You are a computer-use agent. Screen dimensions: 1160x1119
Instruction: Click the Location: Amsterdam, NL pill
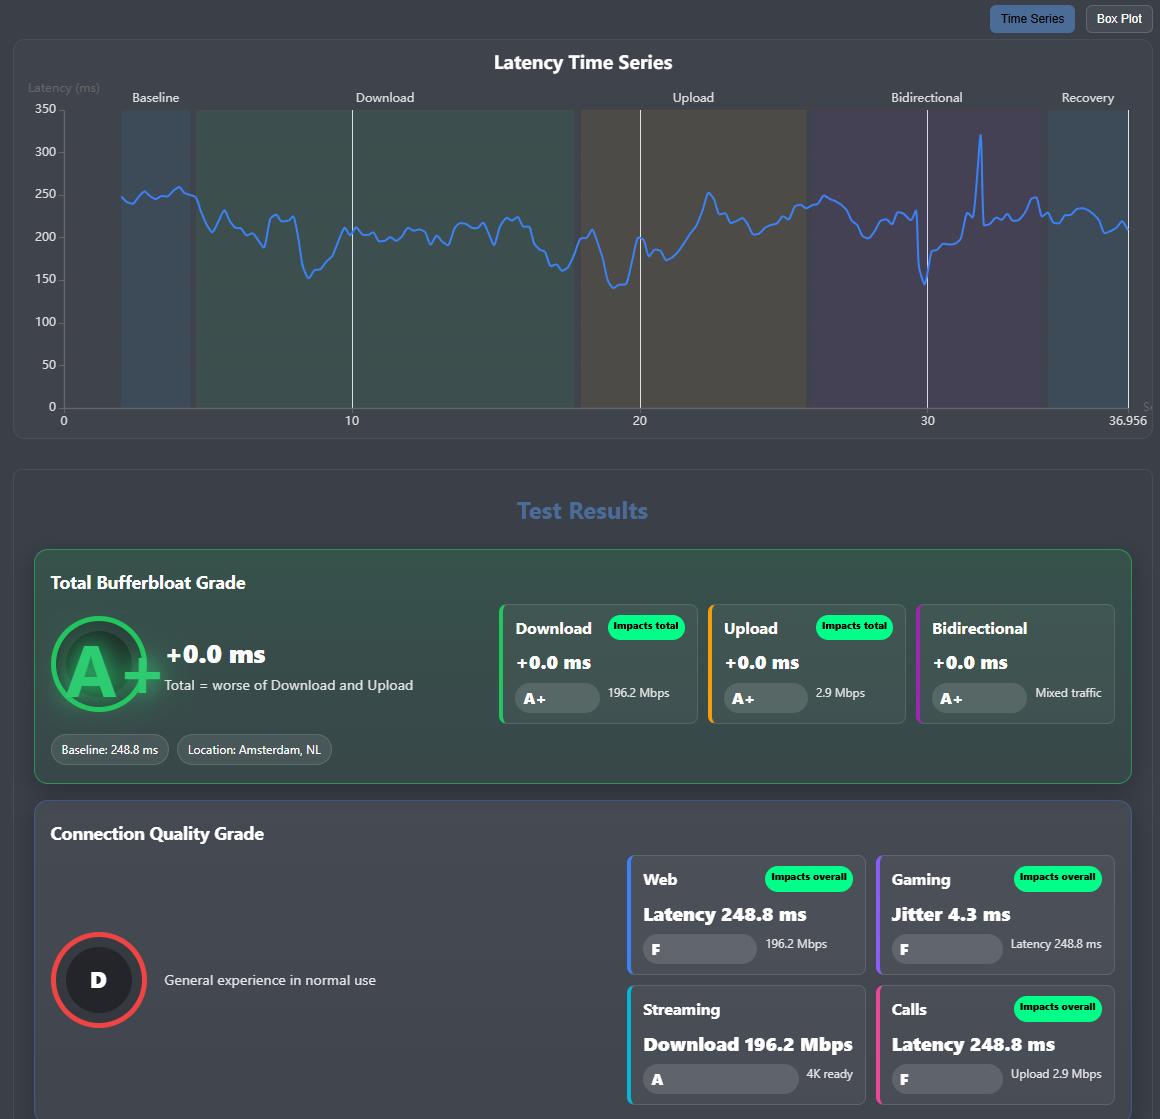coord(254,750)
